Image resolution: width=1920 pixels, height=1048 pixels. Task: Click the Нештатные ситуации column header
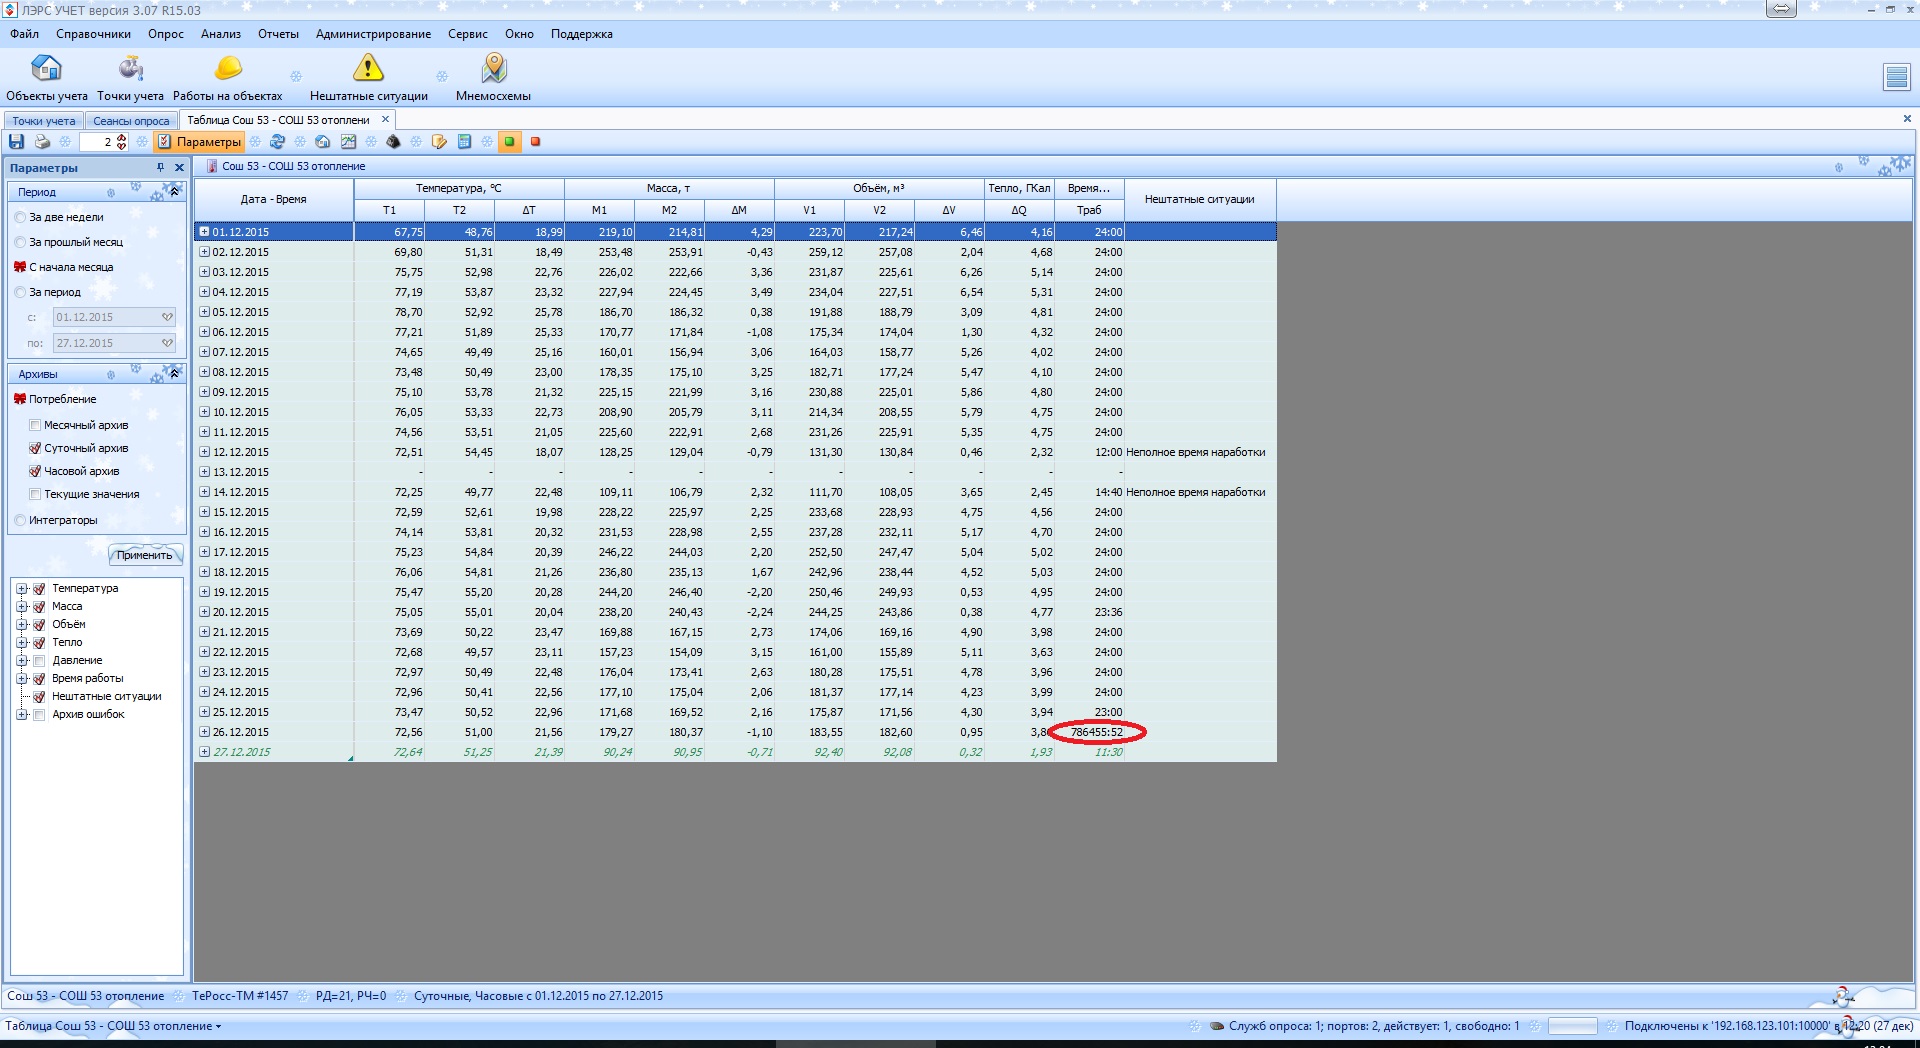click(x=1200, y=199)
